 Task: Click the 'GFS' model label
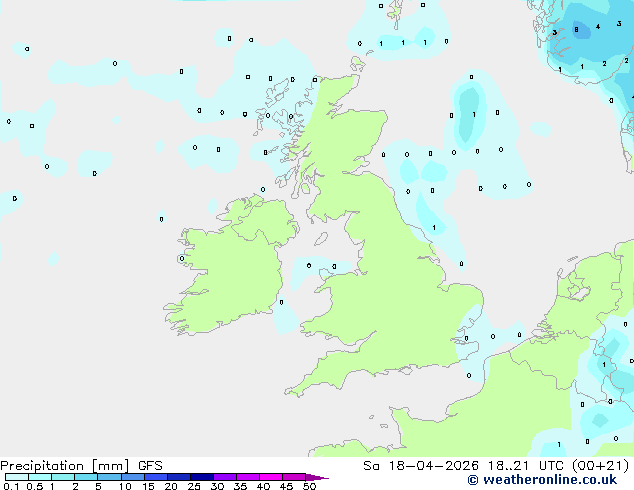click(150, 466)
